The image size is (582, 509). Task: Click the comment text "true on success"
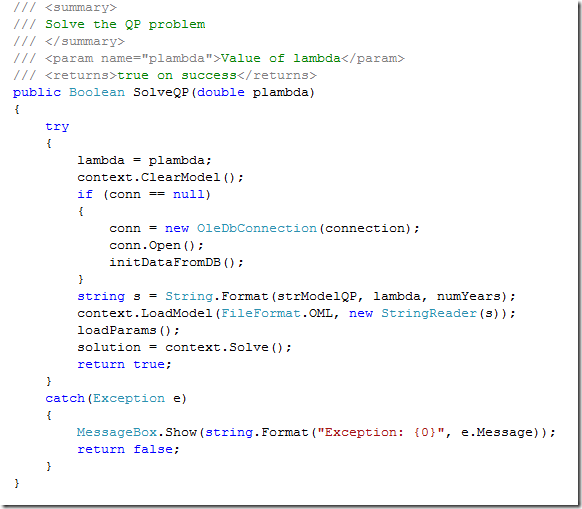tap(177, 75)
